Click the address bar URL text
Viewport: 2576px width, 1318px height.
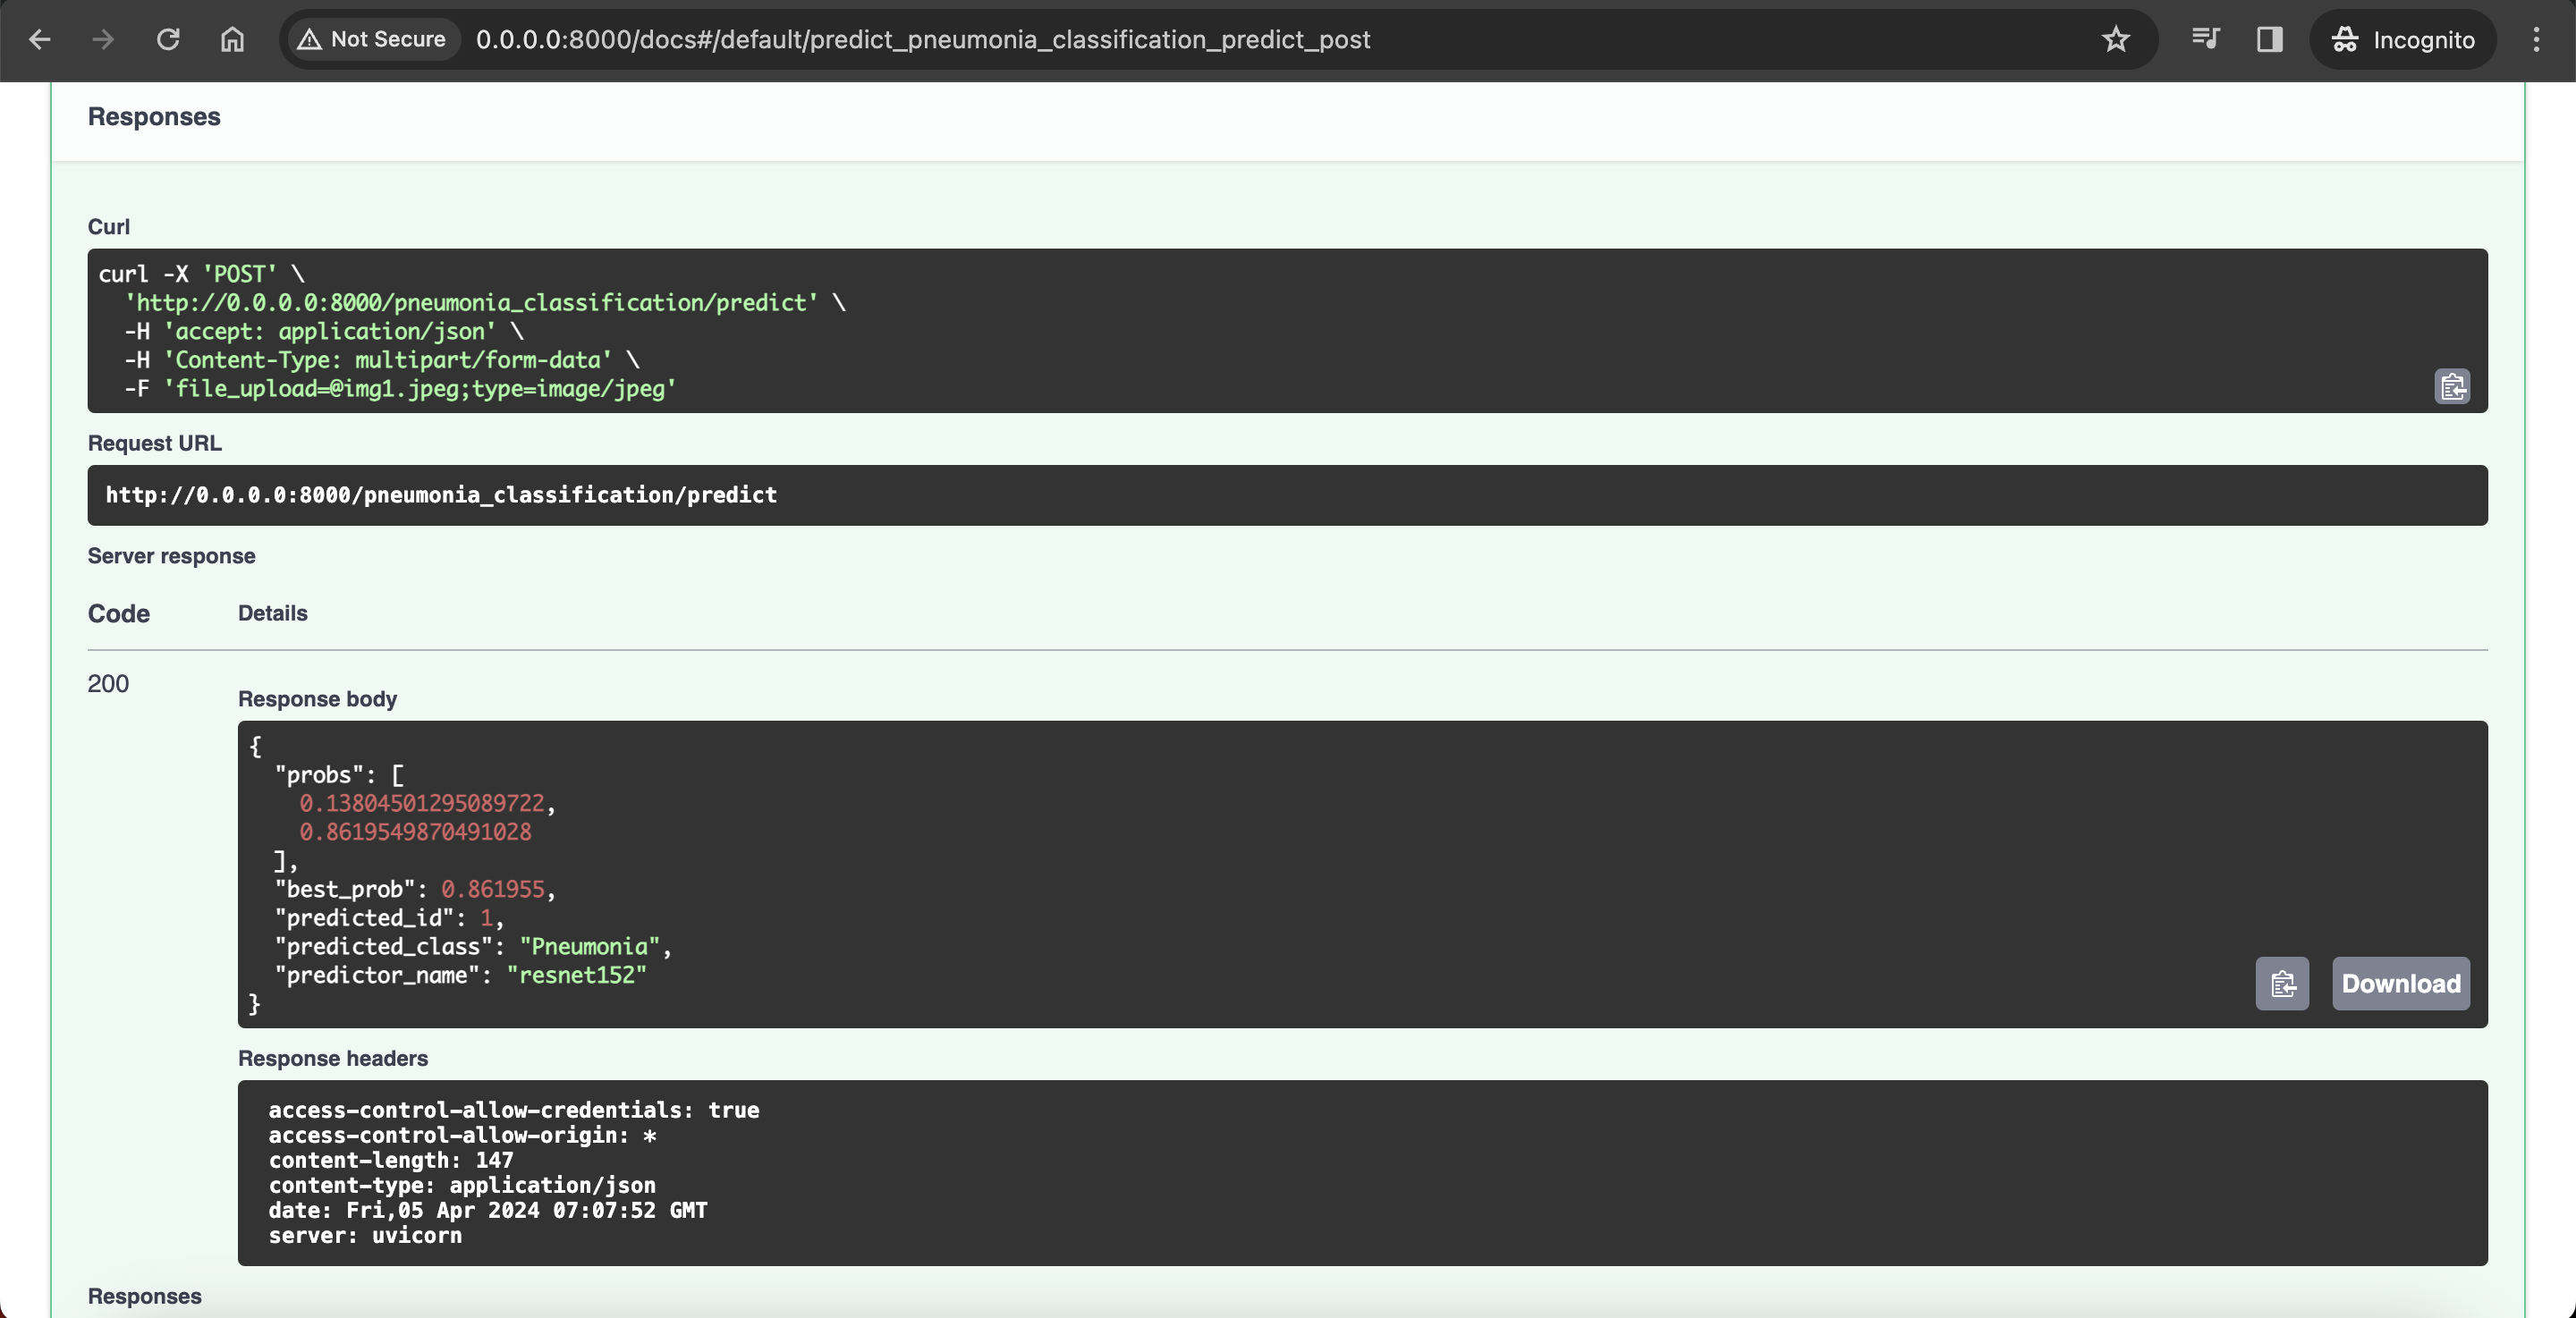tap(922, 40)
